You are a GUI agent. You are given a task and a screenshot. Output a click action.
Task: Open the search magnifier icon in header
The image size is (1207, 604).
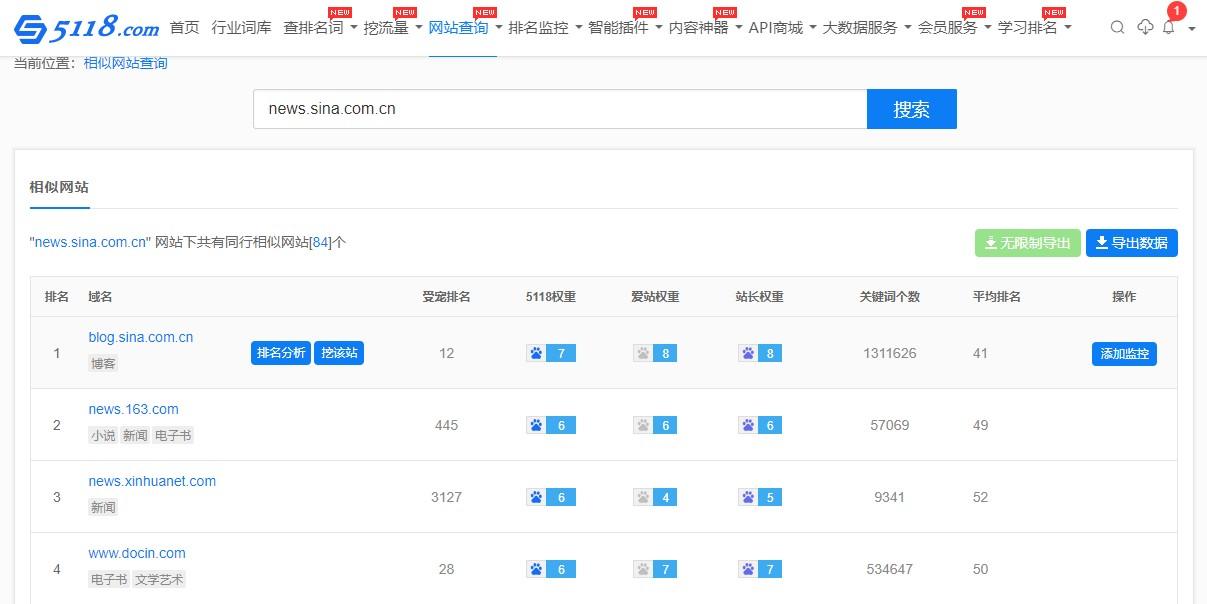click(1118, 28)
